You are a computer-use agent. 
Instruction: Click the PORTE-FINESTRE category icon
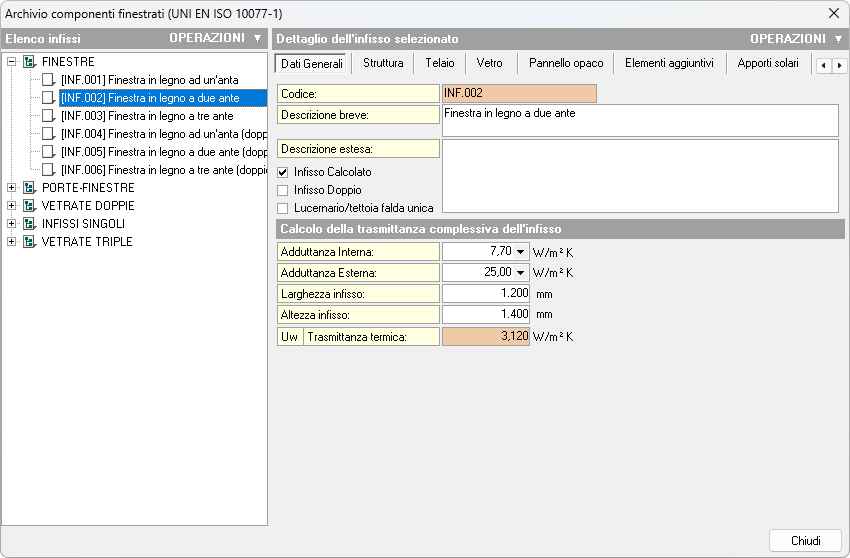(x=29, y=188)
